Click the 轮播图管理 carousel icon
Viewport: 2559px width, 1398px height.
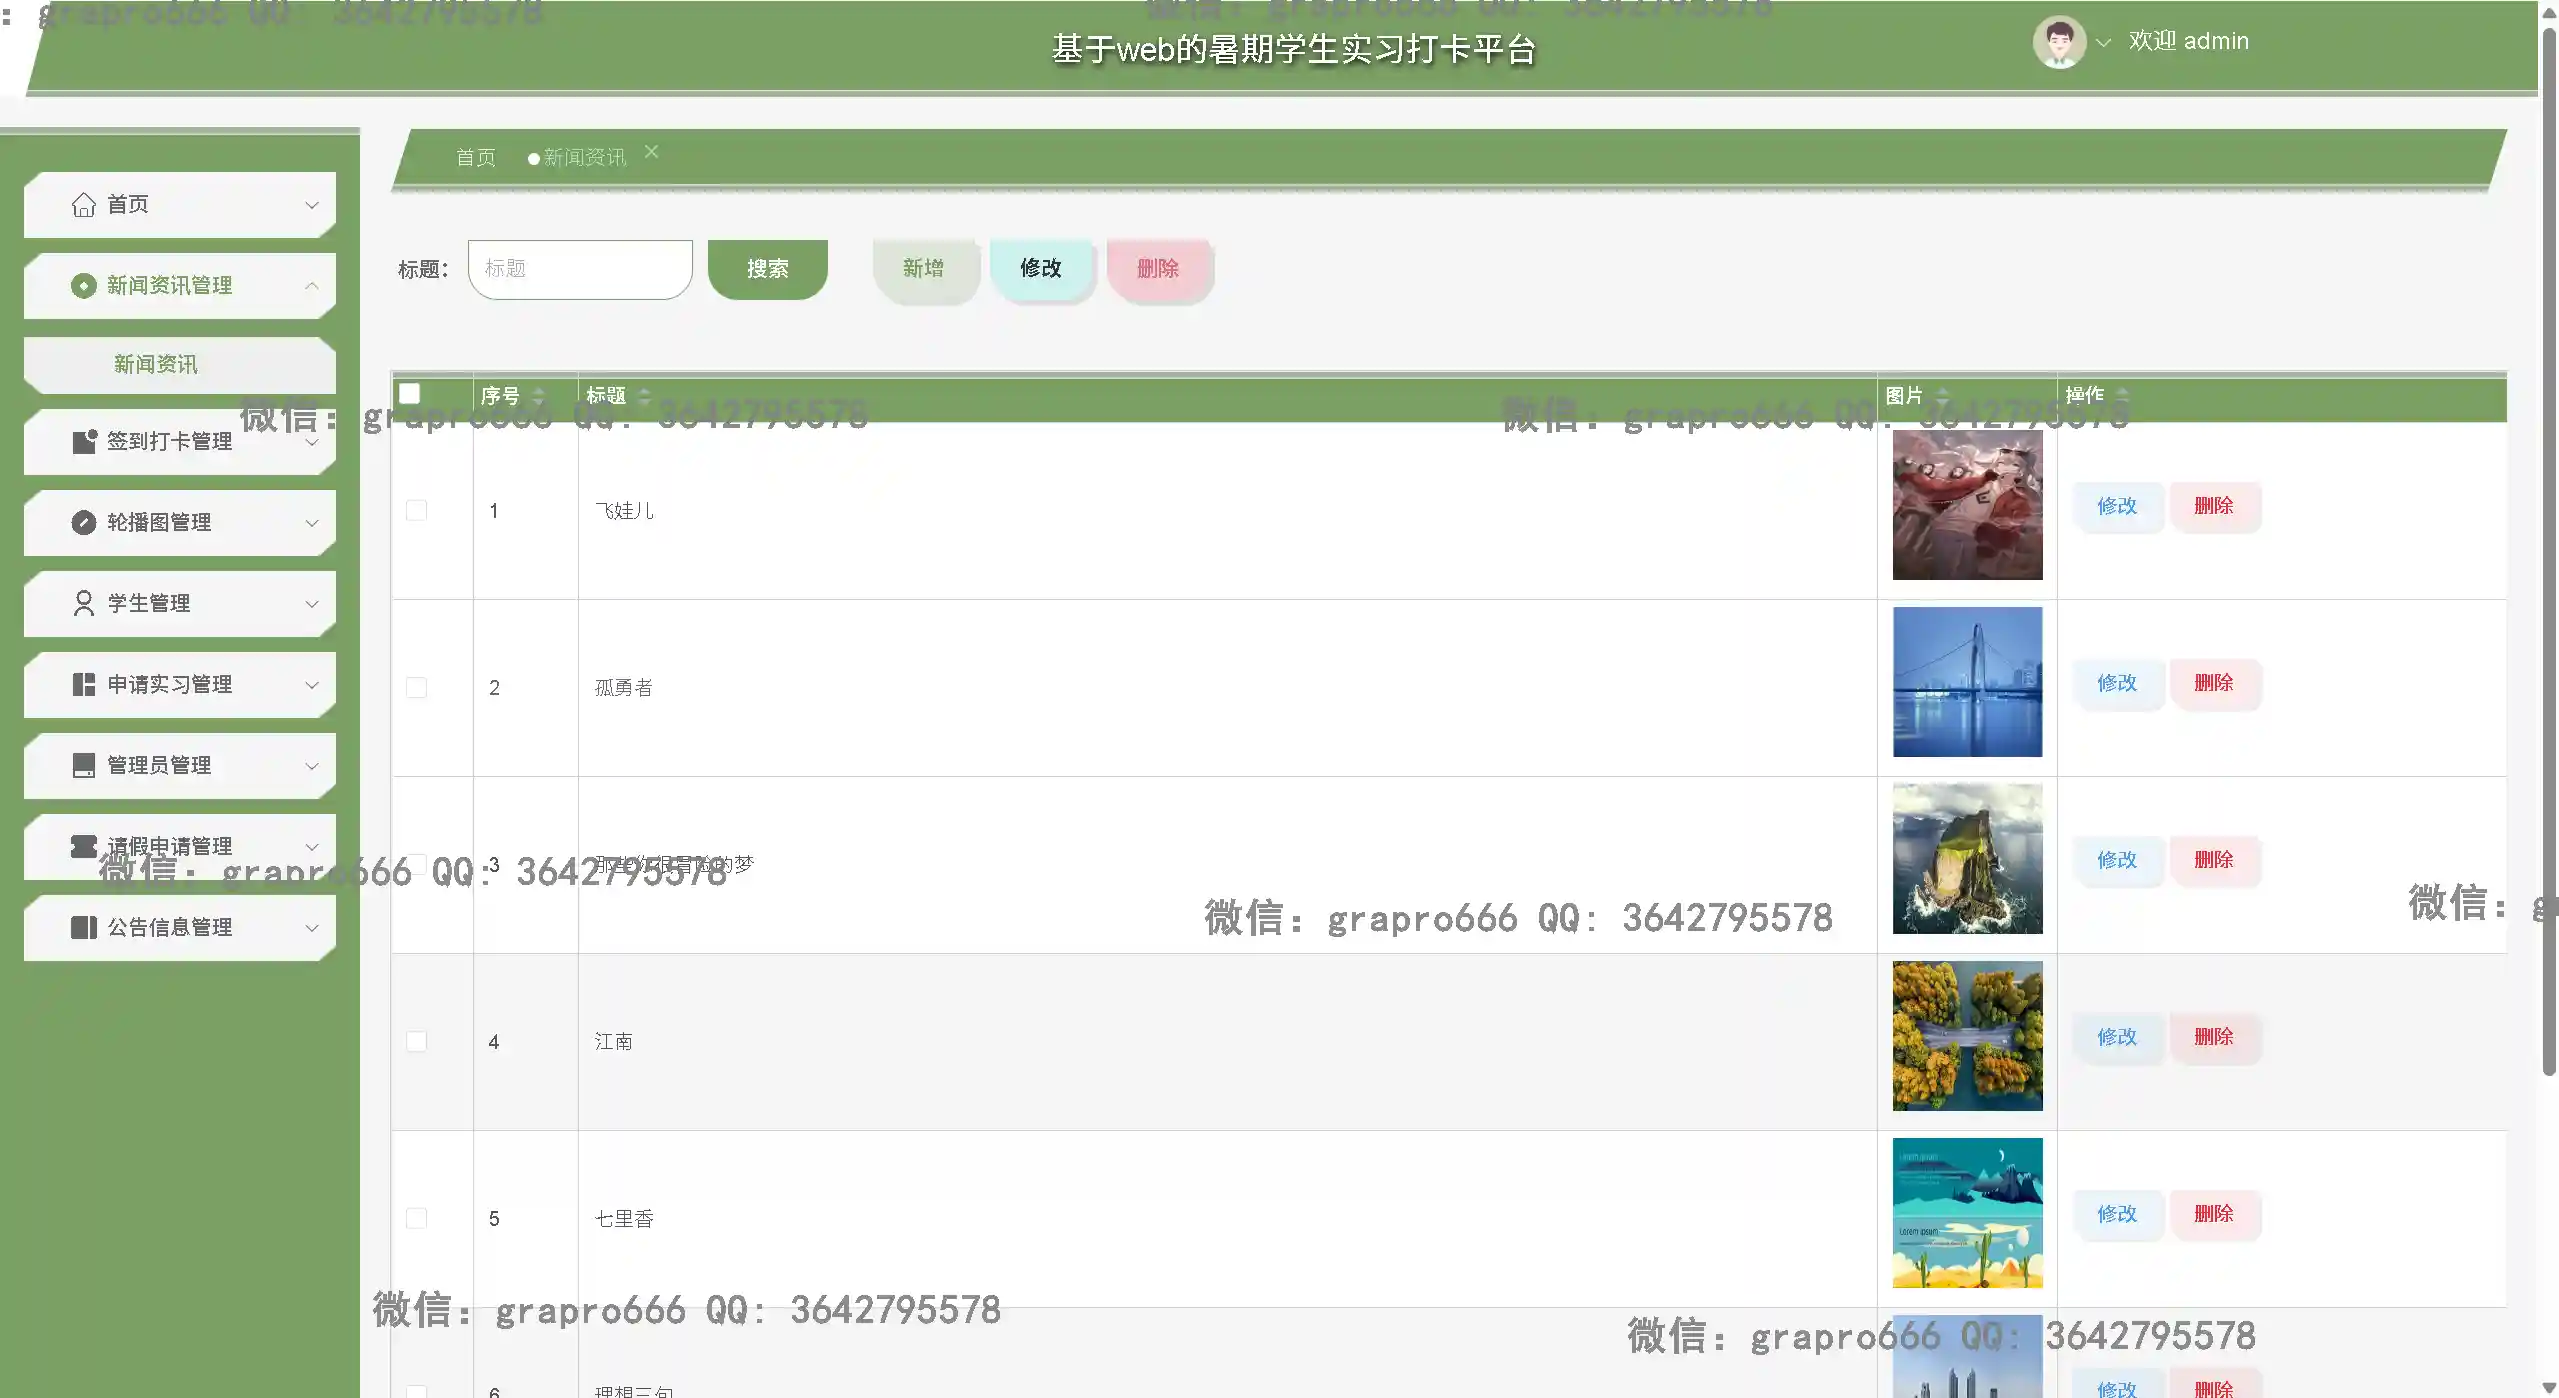84,522
